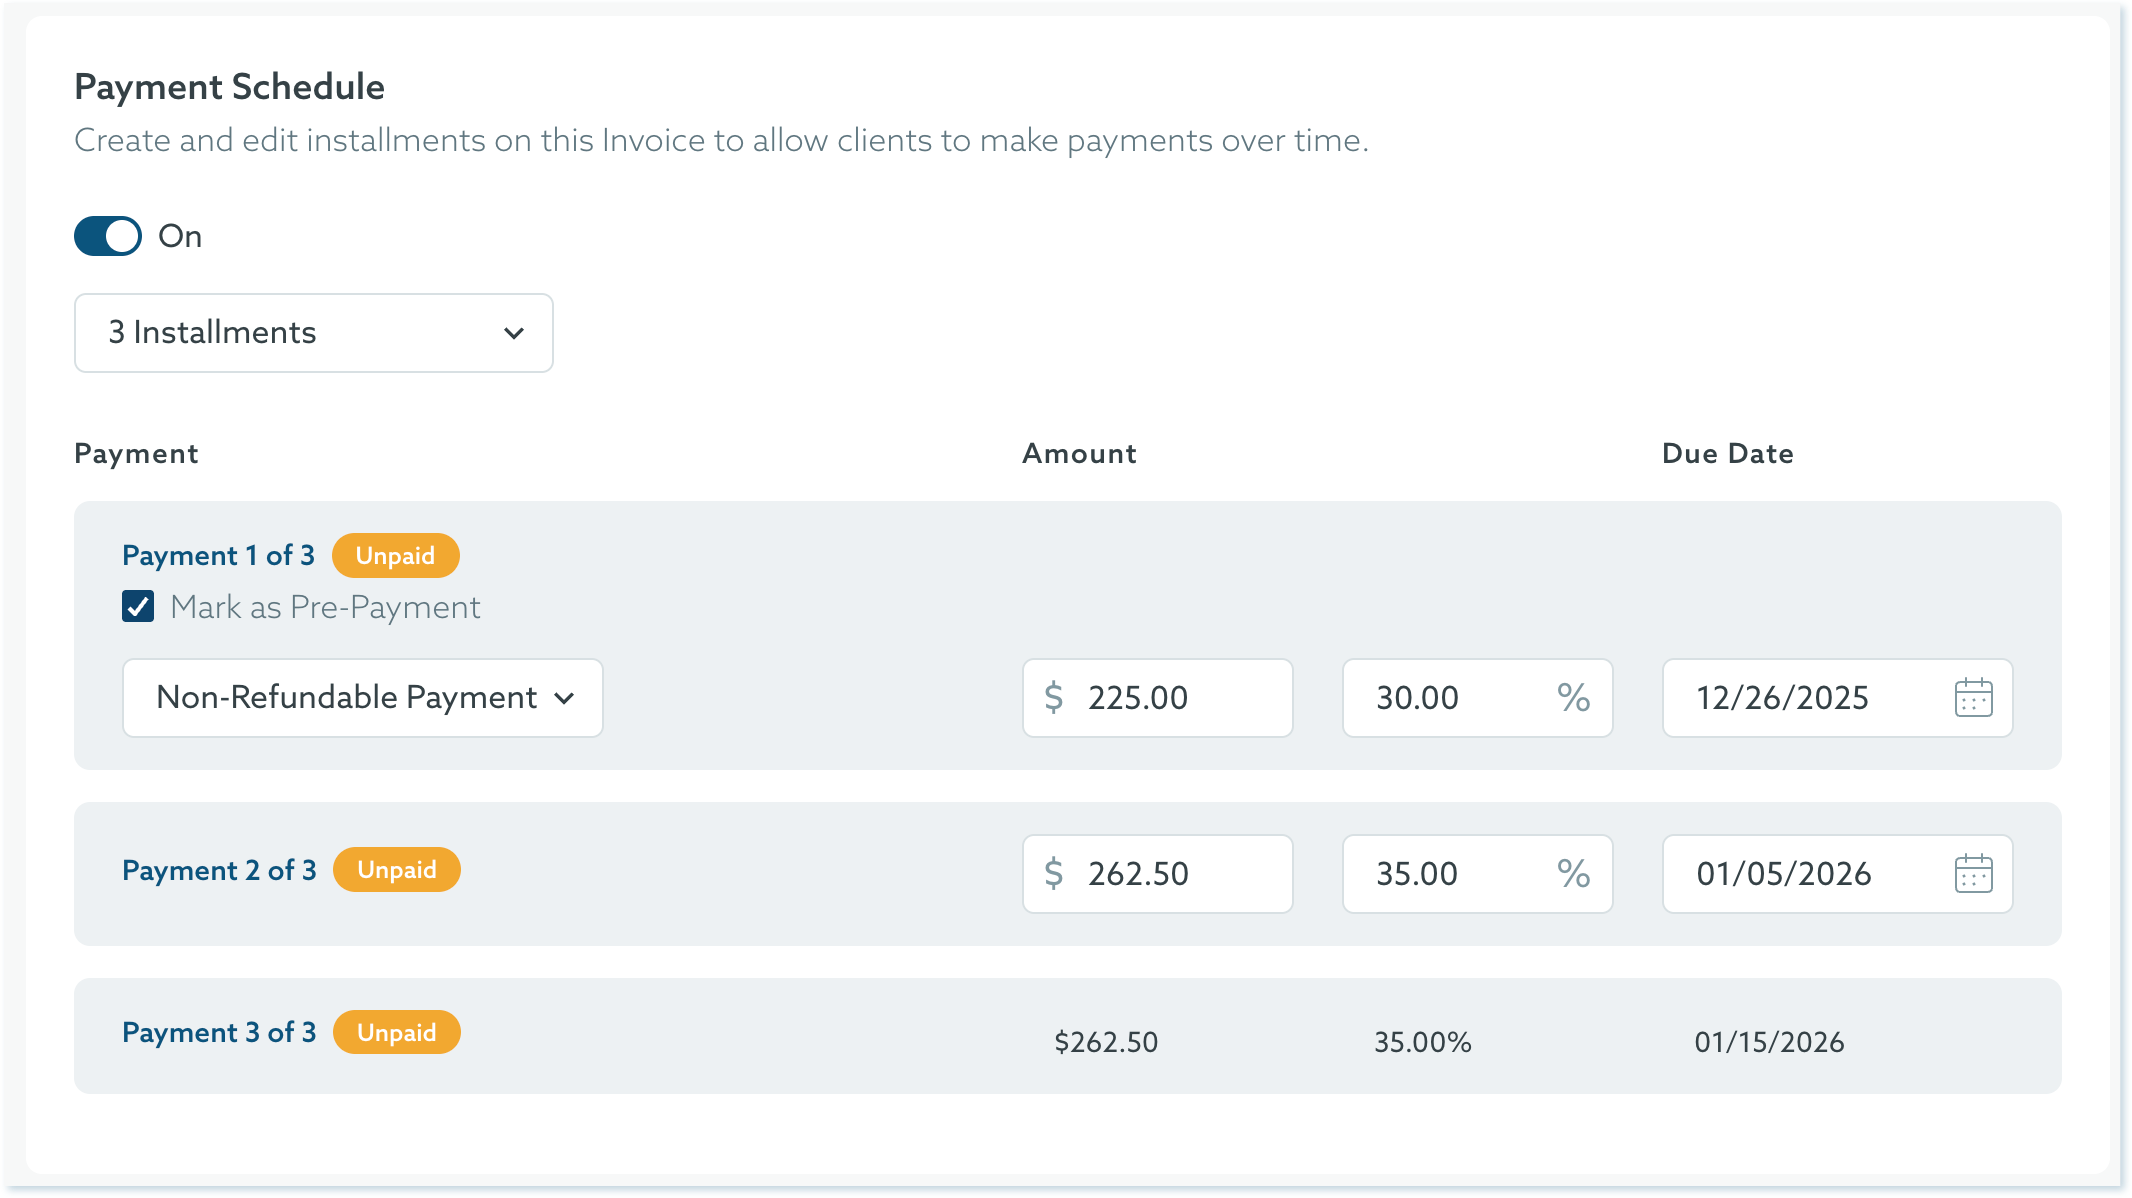
Task: Click Payment 1 of 3 label
Action: click(x=218, y=556)
